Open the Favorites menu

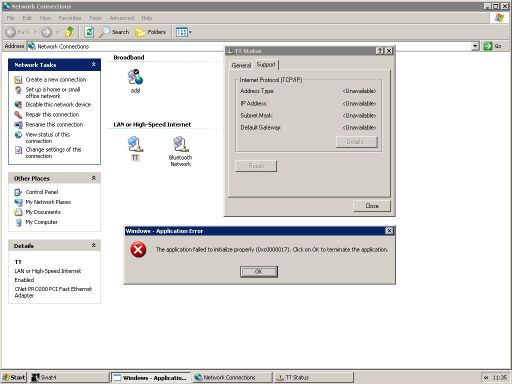click(70, 18)
